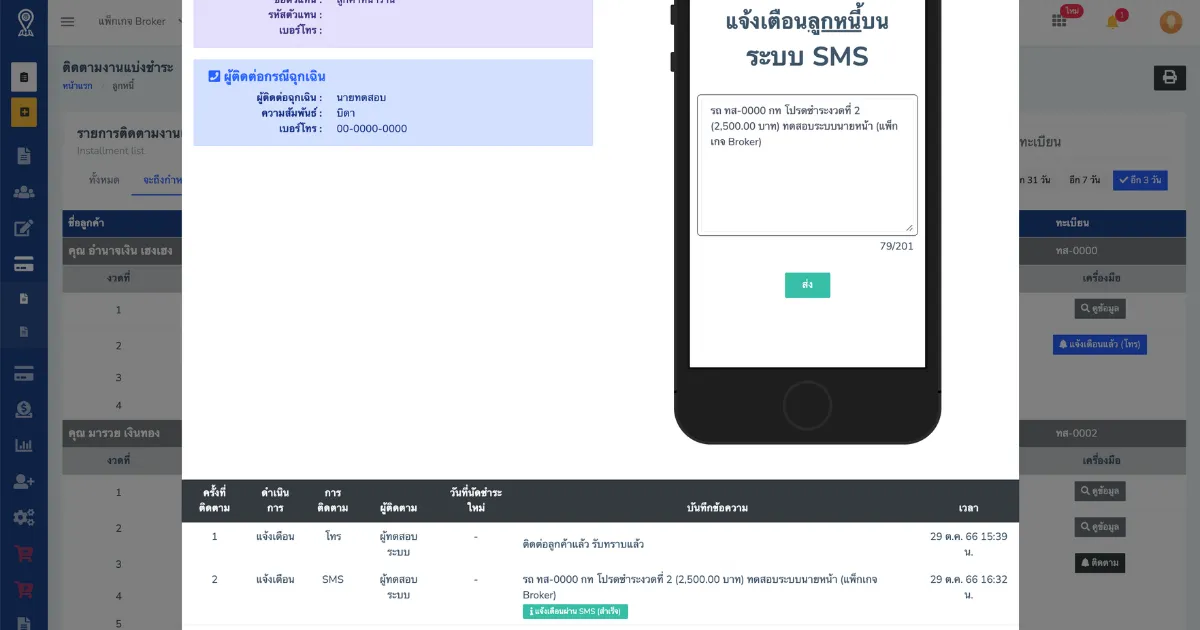1200x630 pixels.
Task: Open the edit/compose icon in the sidebar
Action: (22, 227)
